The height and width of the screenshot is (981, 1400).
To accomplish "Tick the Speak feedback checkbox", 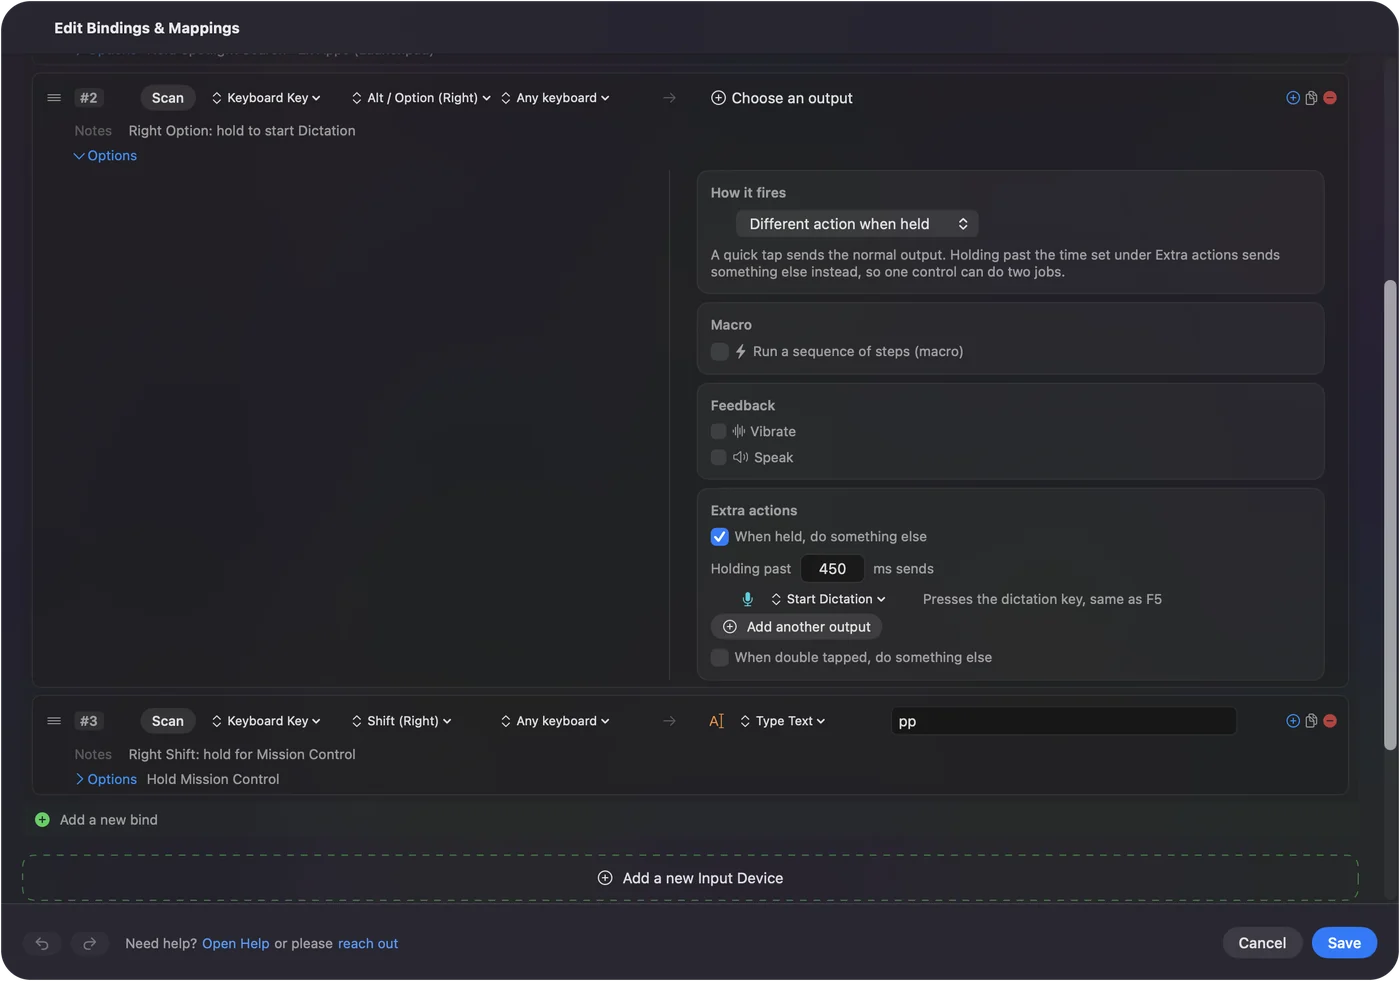I will click(718, 457).
